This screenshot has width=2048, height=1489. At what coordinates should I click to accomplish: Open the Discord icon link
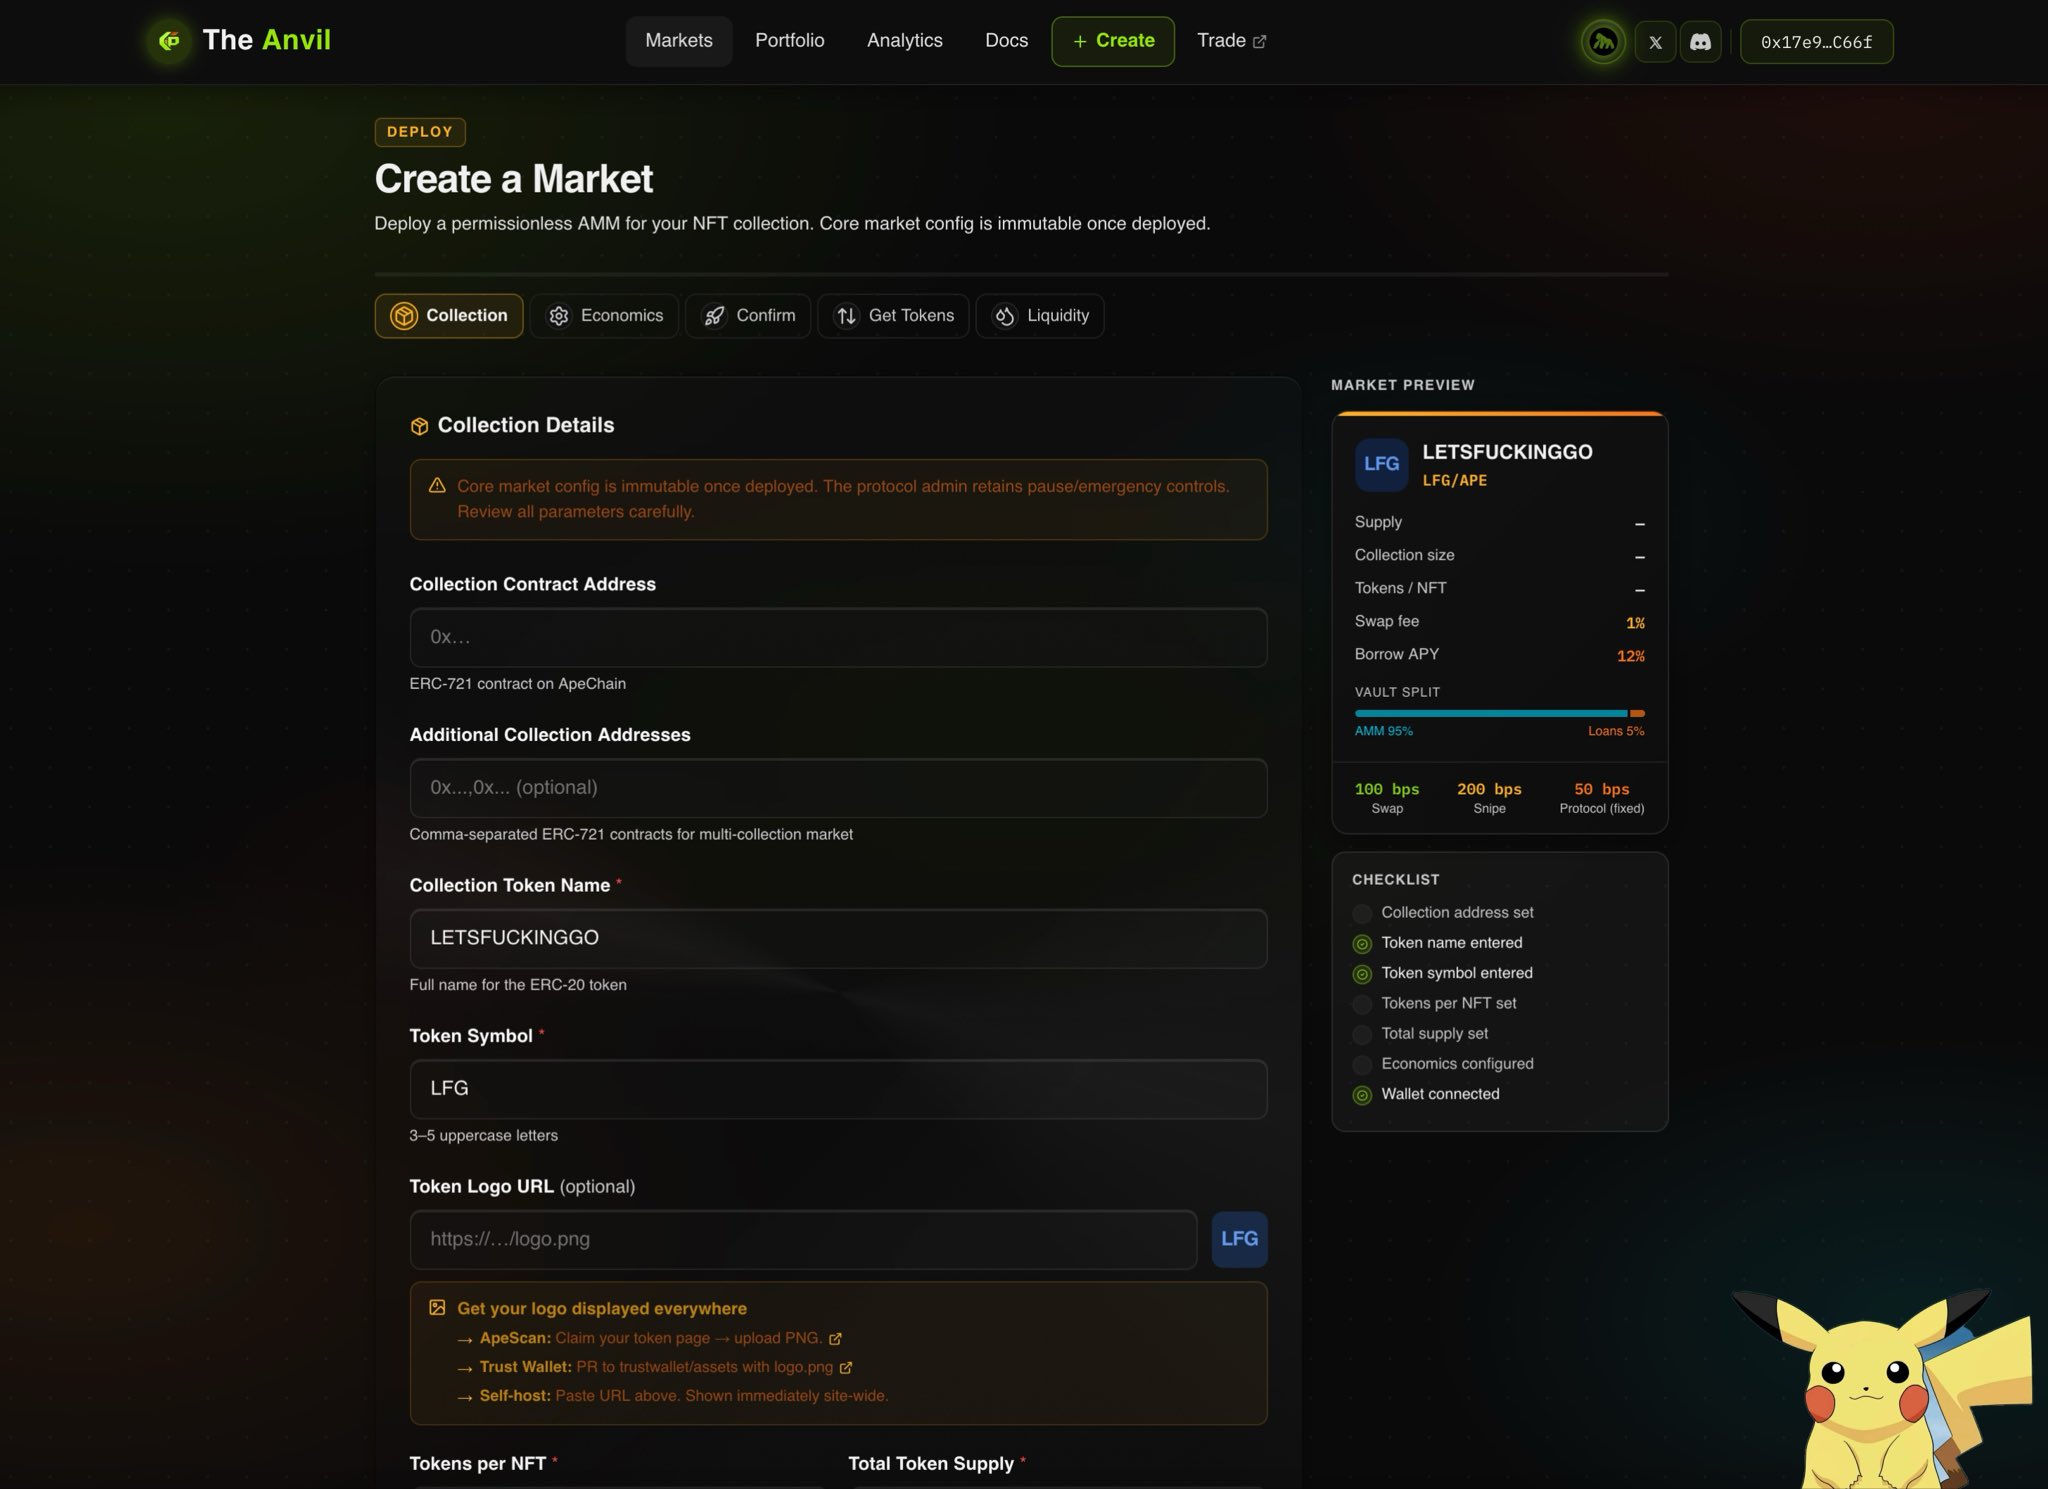[1700, 42]
